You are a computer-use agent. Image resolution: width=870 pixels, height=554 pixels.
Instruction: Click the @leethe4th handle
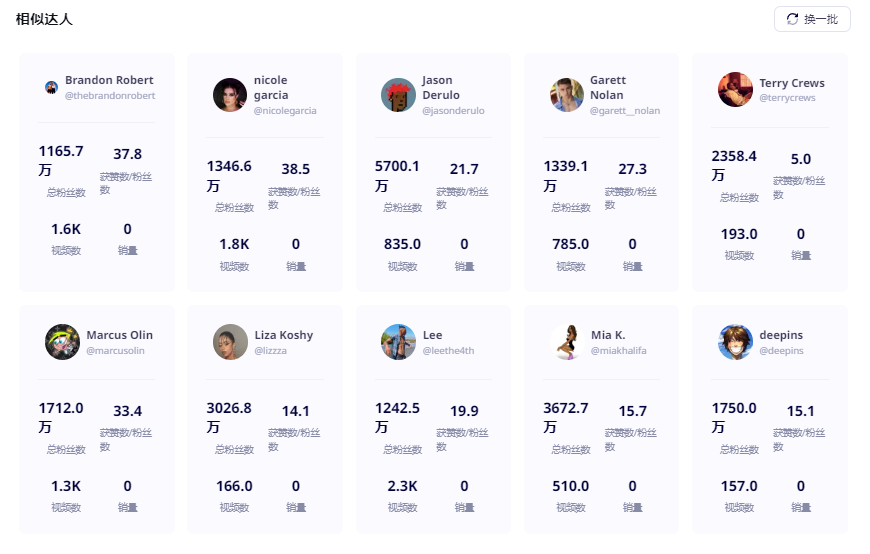click(x=448, y=350)
